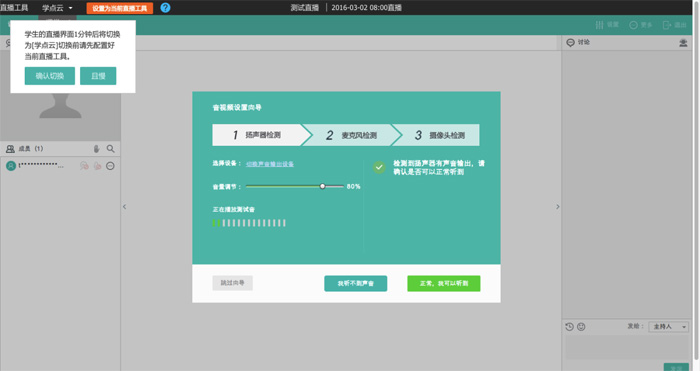Open the 发给 主持人 recipient dropdown
Screen dimensions: 700x371
[x=669, y=327]
